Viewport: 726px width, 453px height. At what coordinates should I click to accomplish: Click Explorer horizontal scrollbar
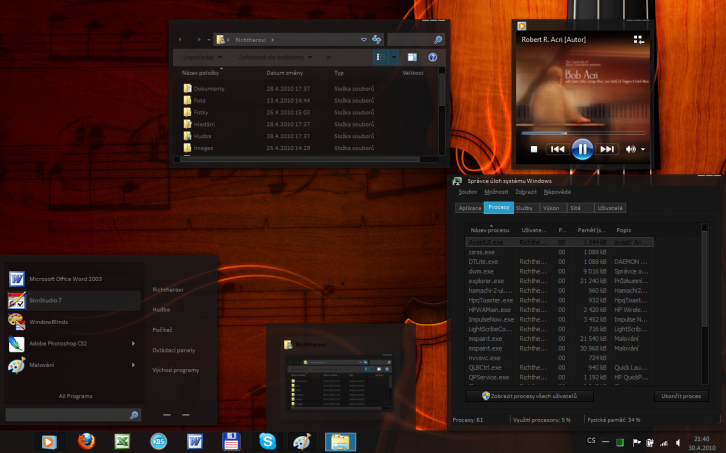(300, 159)
